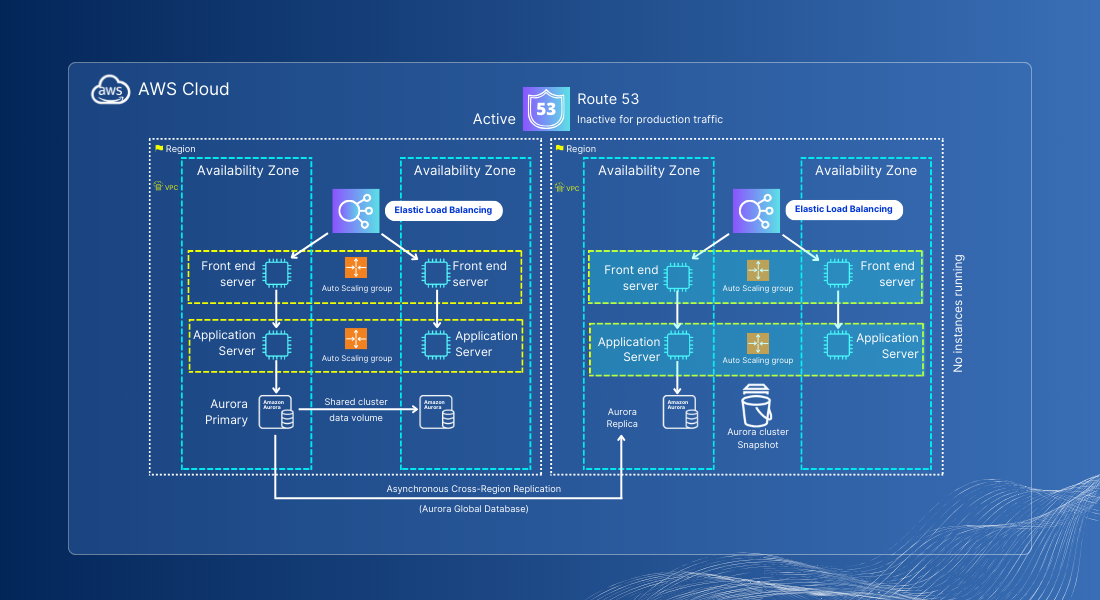Click the Aurora icon receiving shared cluster data volume
1100x600 pixels.
click(x=436, y=412)
